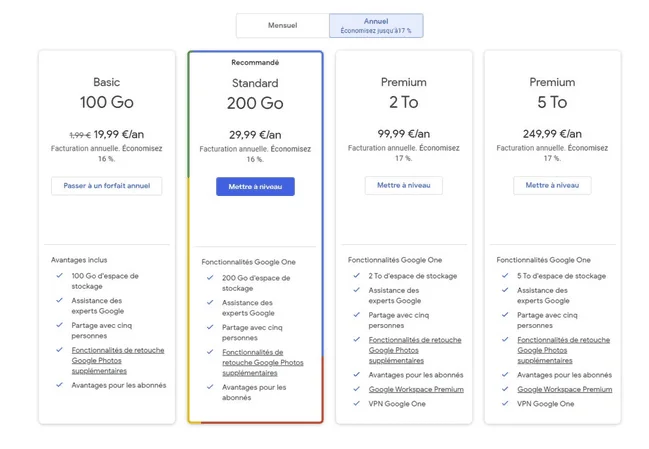The height and width of the screenshot is (449, 649).
Task: Switch to Mensuel billing tab
Action: (x=283, y=25)
